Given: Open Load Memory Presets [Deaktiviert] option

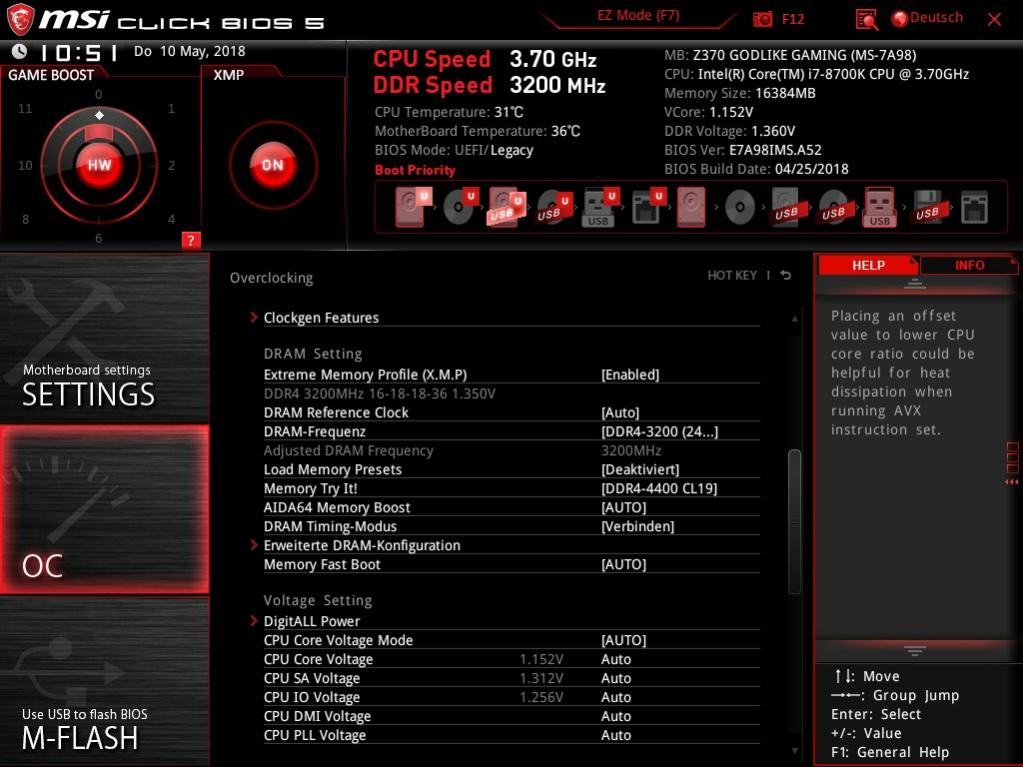Looking at the screenshot, I should tap(640, 469).
